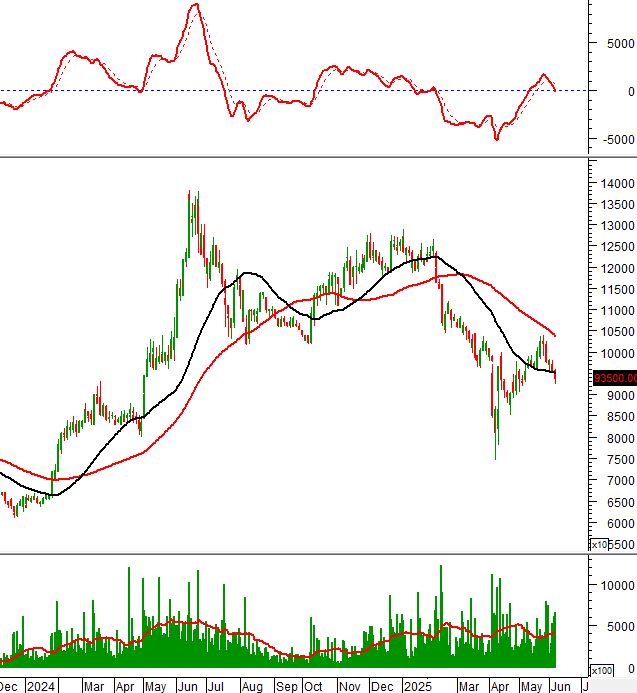The image size is (637, 693).
Task: Click the x10 scale box on price axis
Action: (599, 545)
